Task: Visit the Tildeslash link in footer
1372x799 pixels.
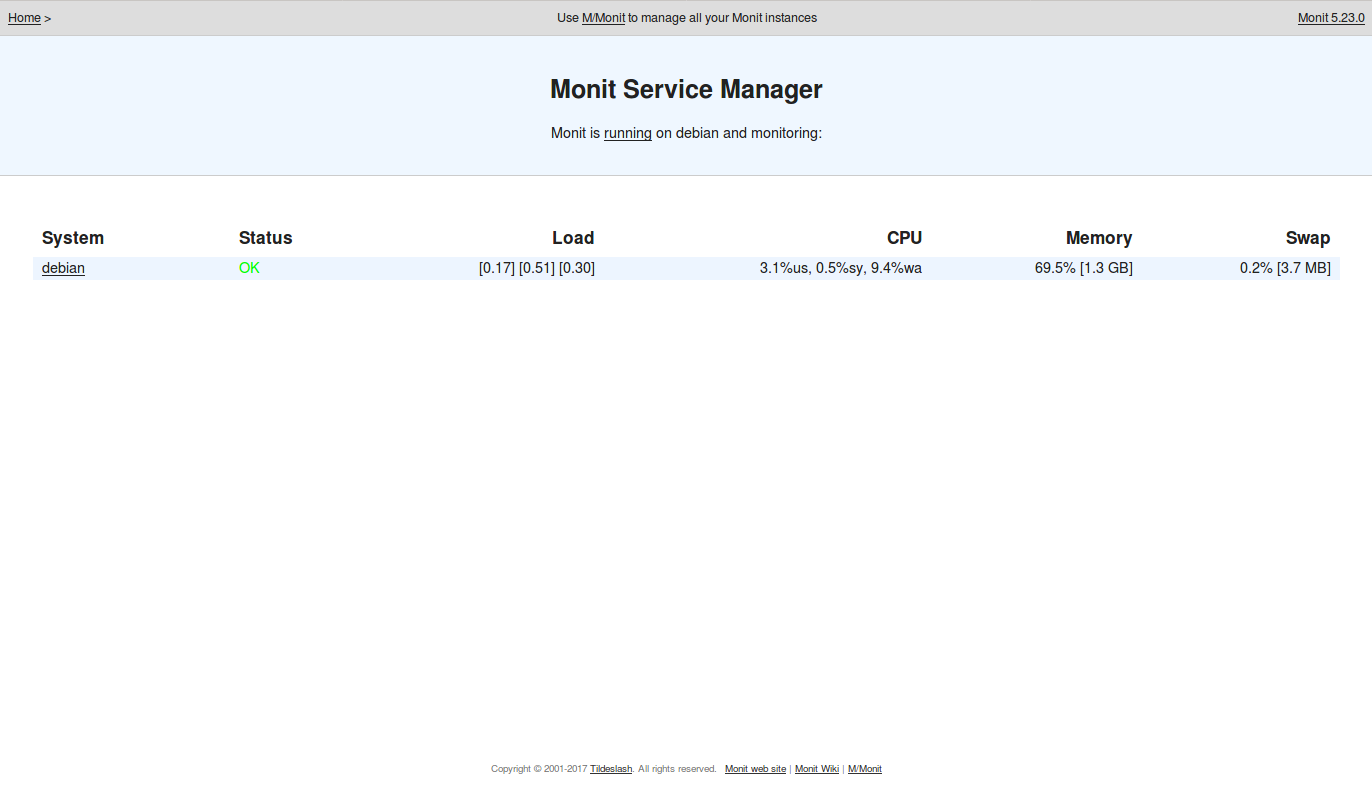Action: tap(611, 769)
